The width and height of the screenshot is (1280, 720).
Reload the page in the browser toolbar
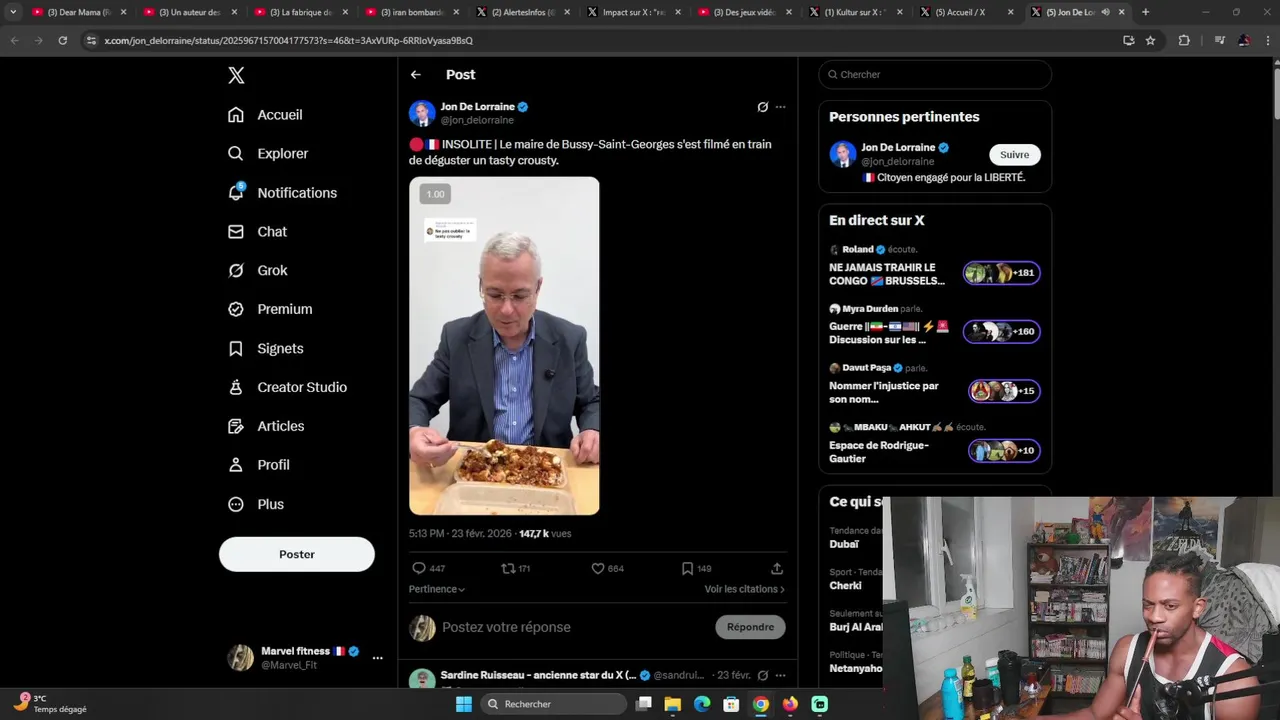pyautogui.click(x=62, y=41)
